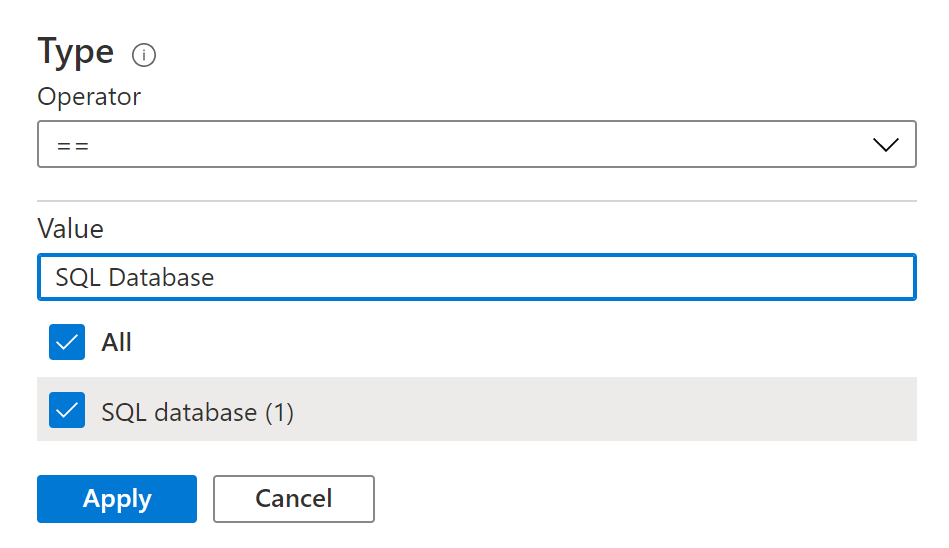Cancel the filter dialog
The image size is (949, 548).
pos(293,499)
